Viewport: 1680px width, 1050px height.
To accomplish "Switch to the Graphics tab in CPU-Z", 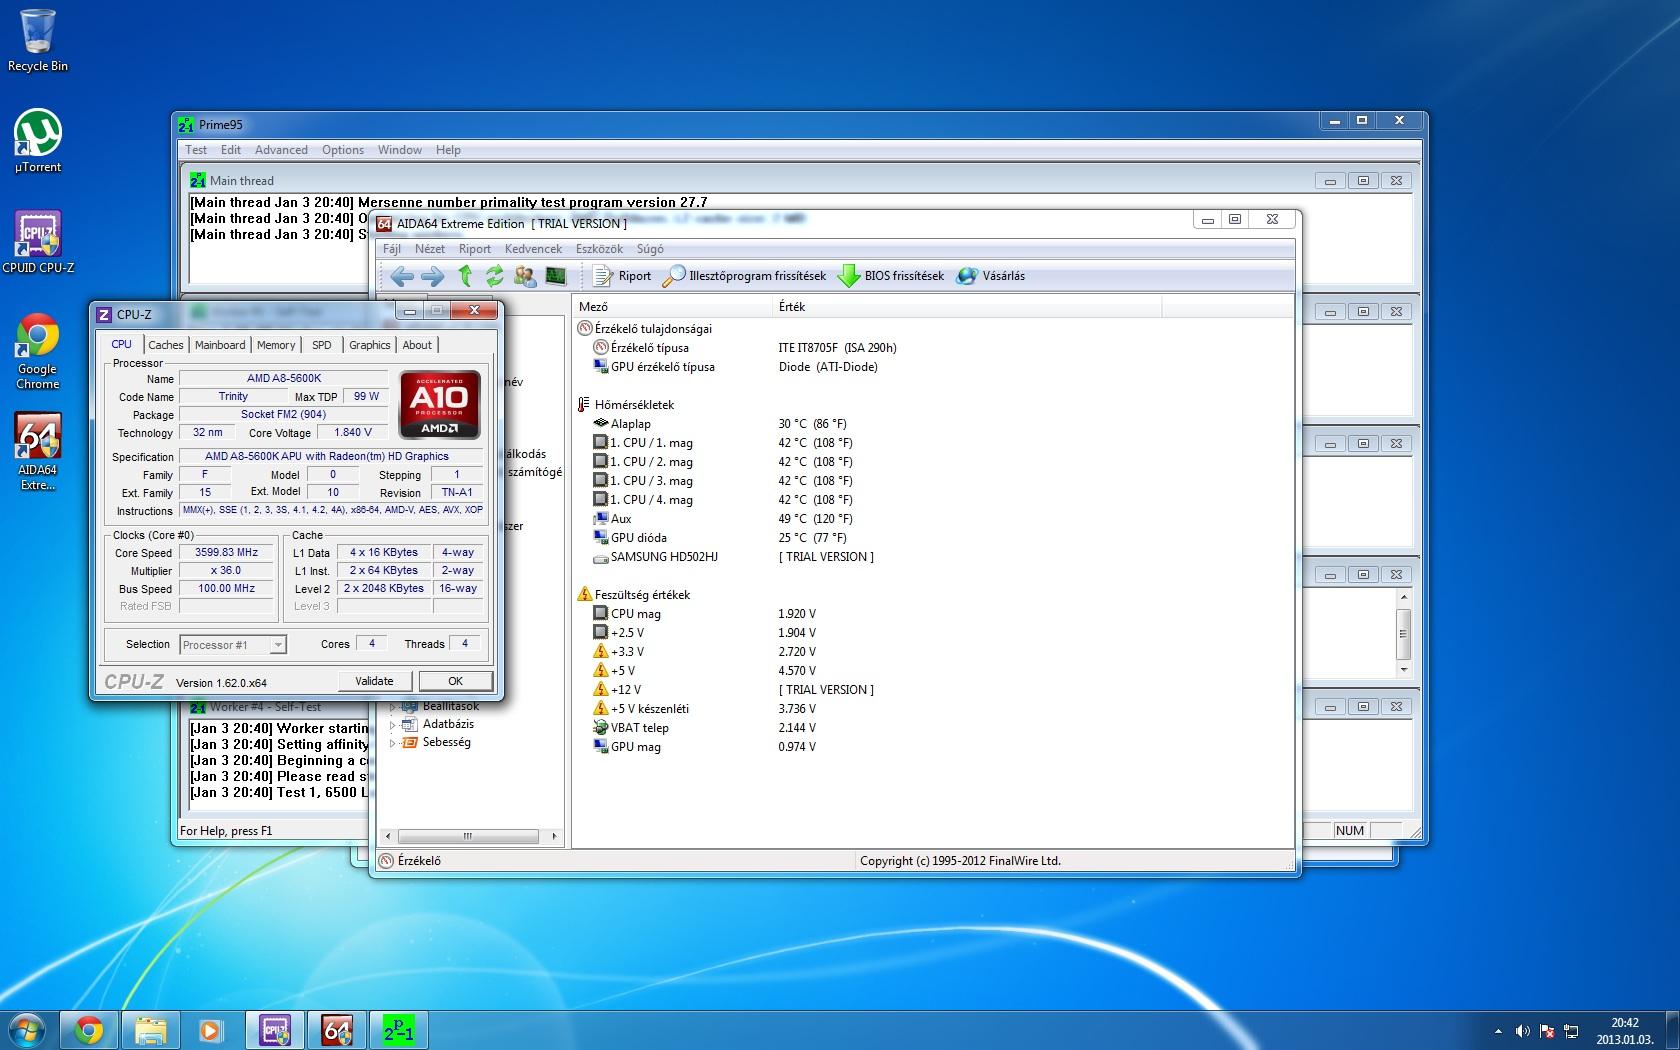I will (369, 345).
